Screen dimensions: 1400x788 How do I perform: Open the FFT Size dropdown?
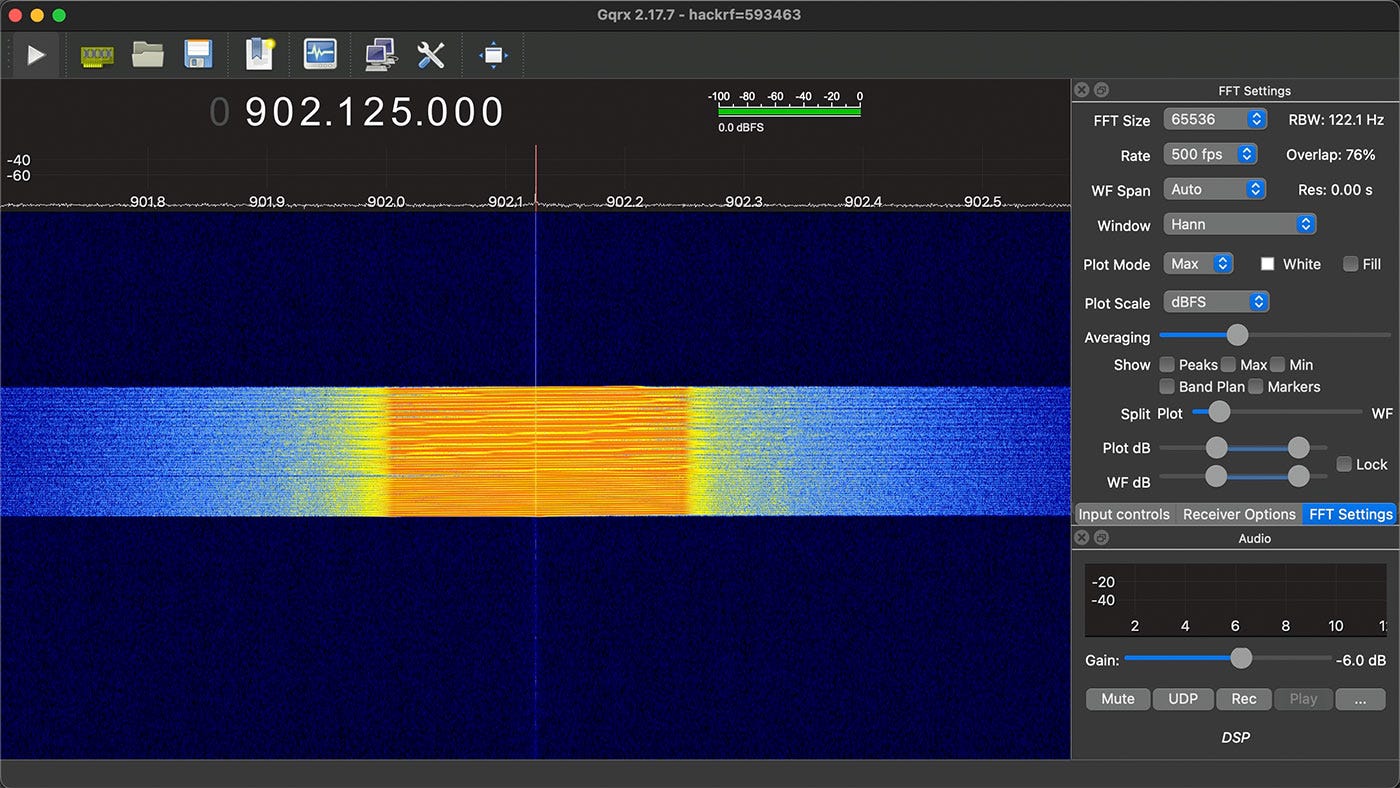(x=1214, y=118)
